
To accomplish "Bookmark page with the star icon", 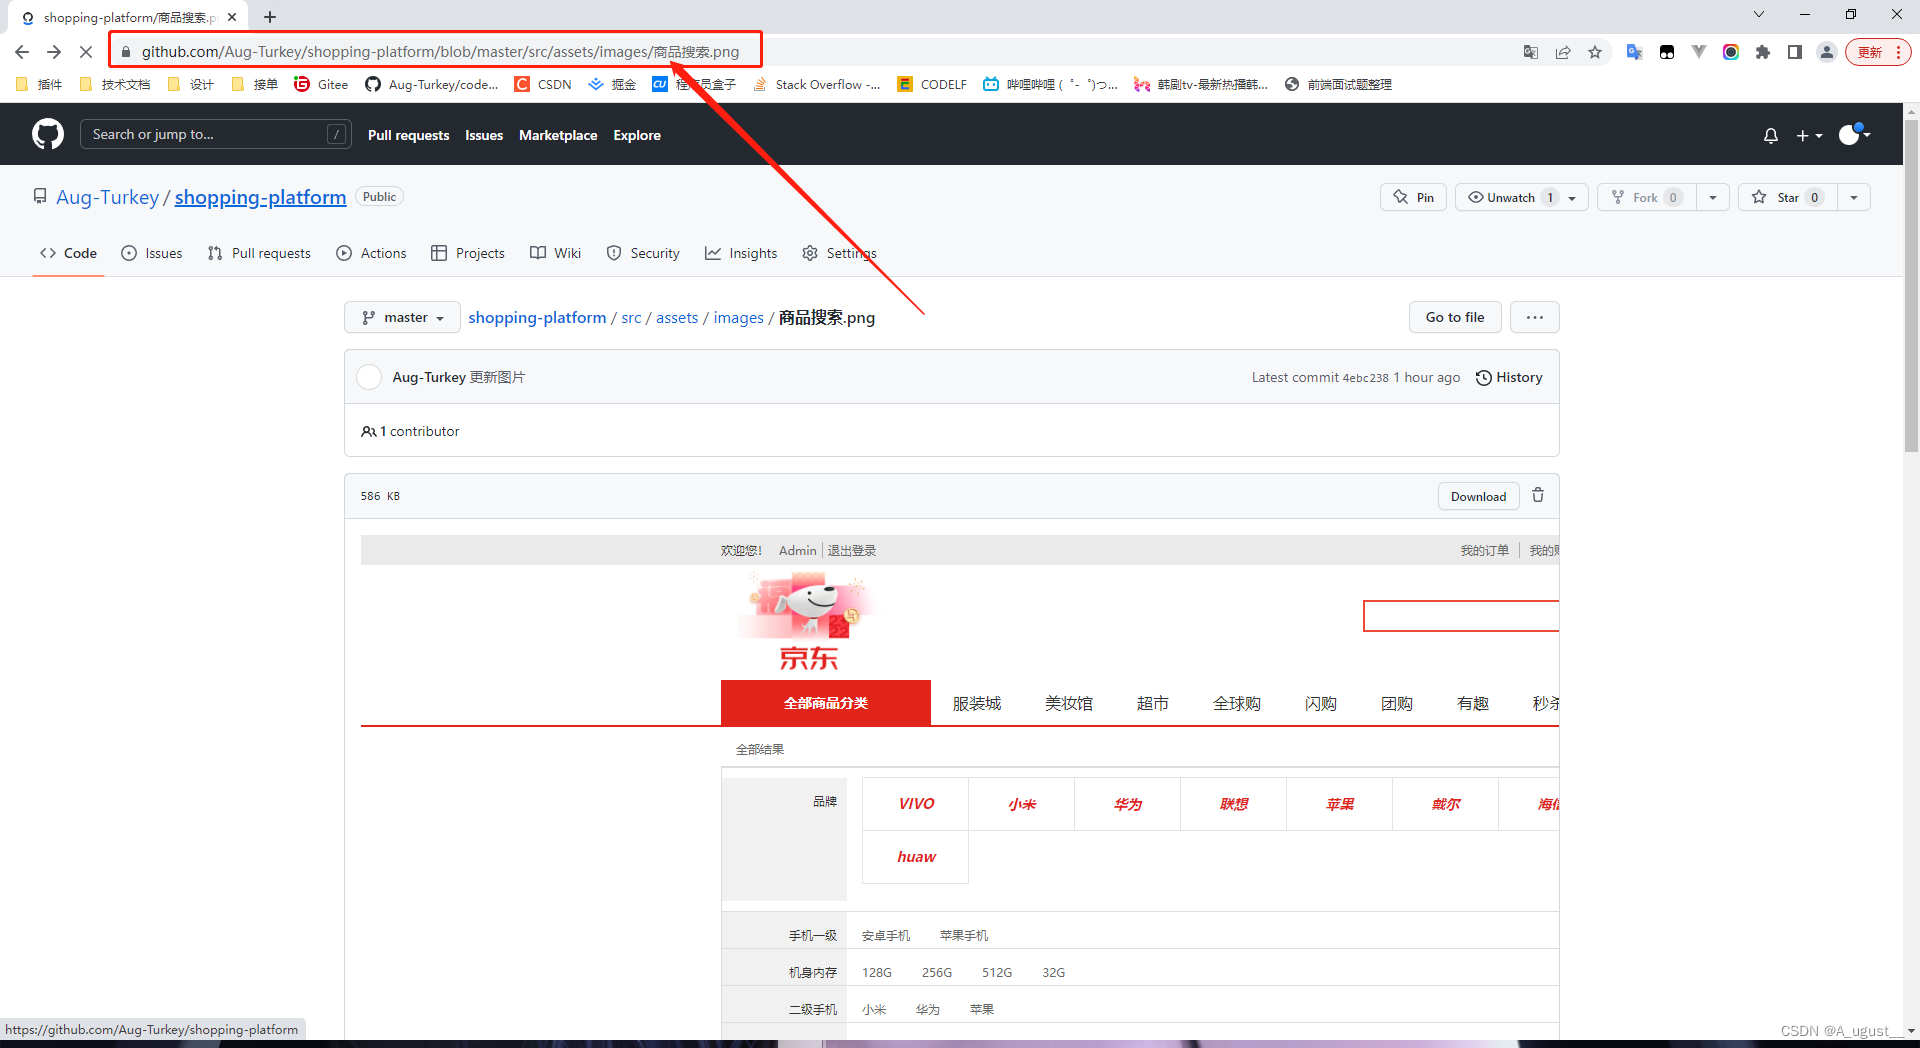I will (1596, 51).
